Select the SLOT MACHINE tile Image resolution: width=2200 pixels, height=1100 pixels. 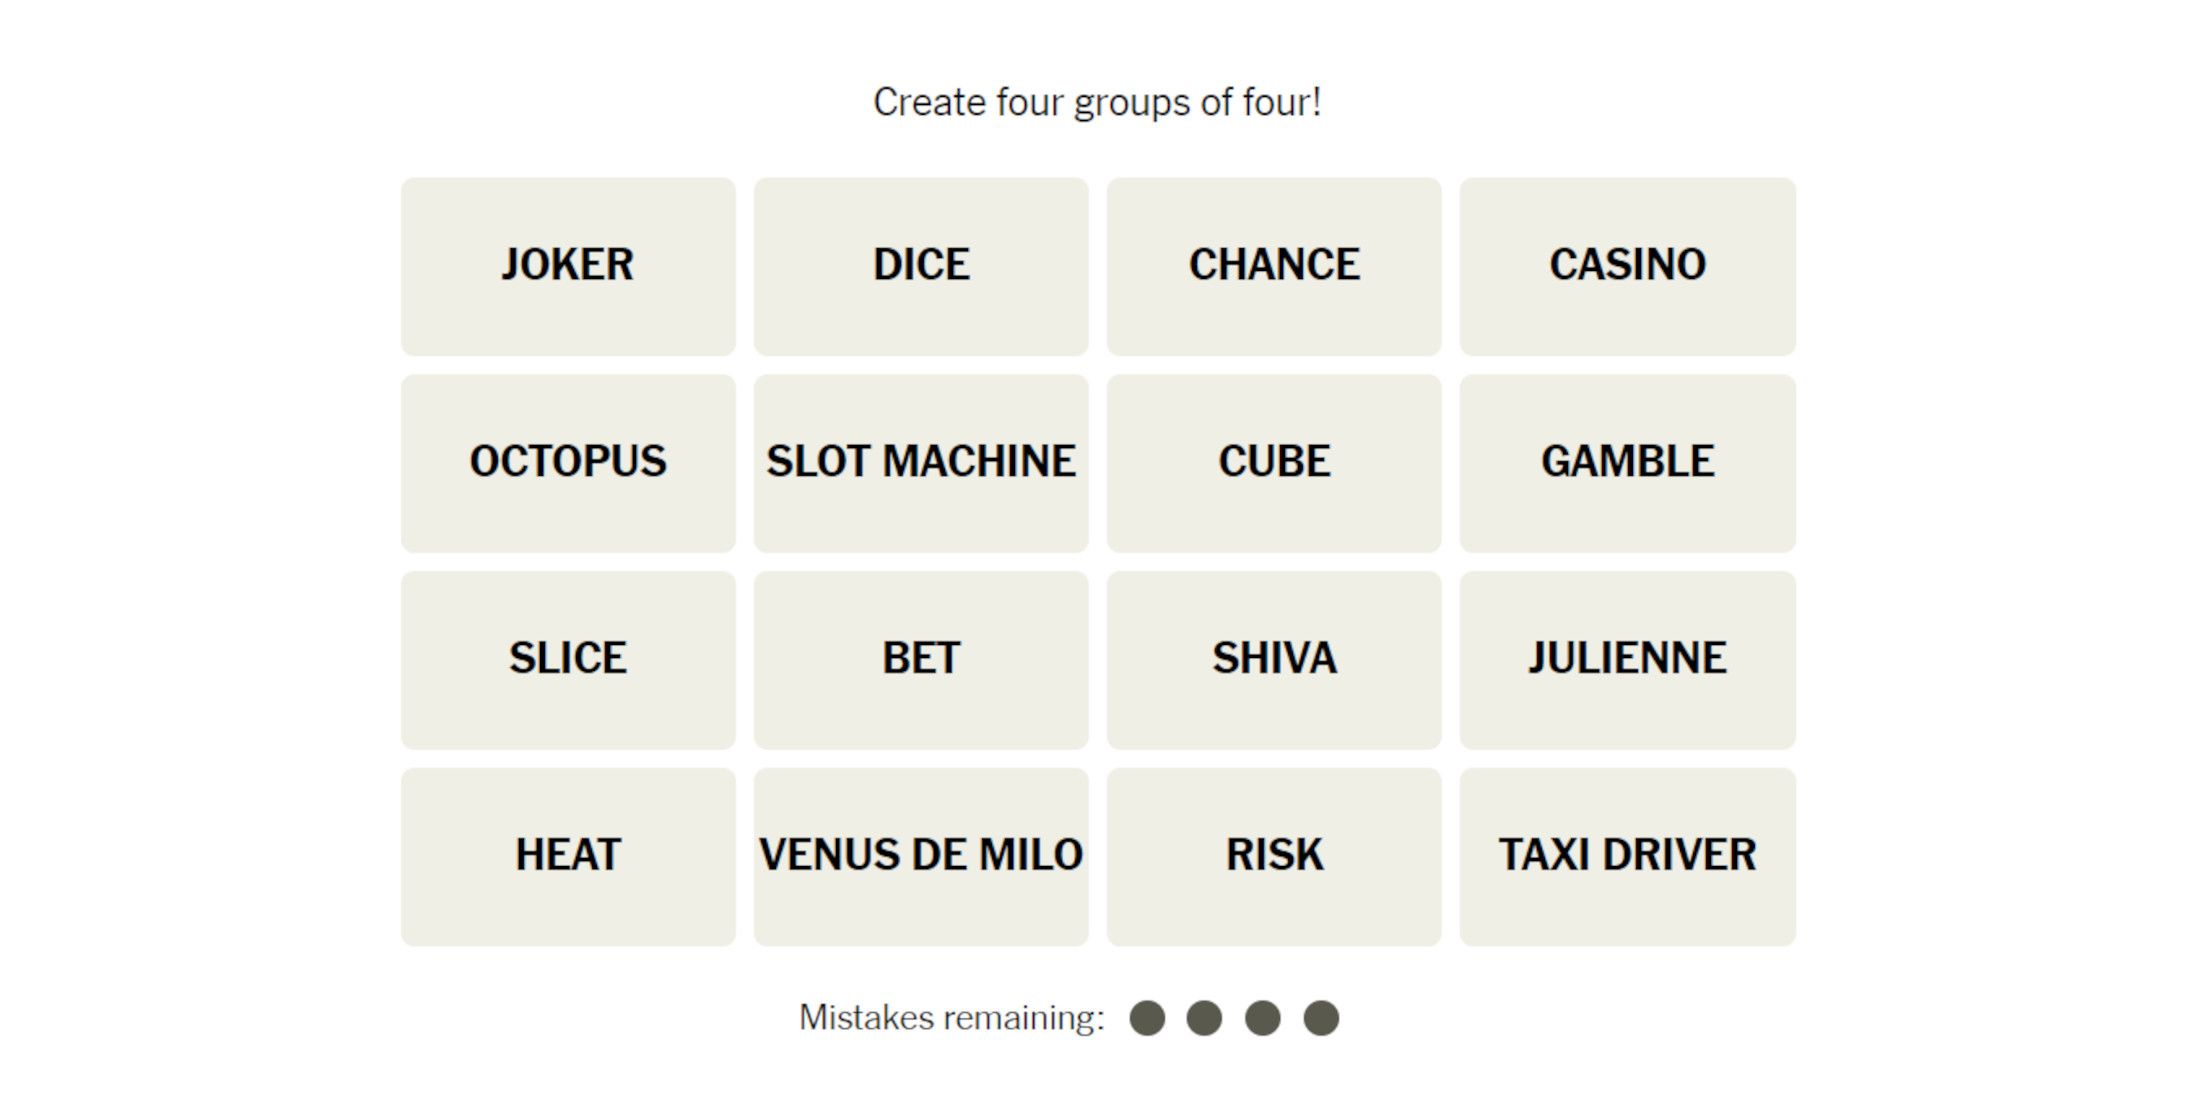(921, 463)
